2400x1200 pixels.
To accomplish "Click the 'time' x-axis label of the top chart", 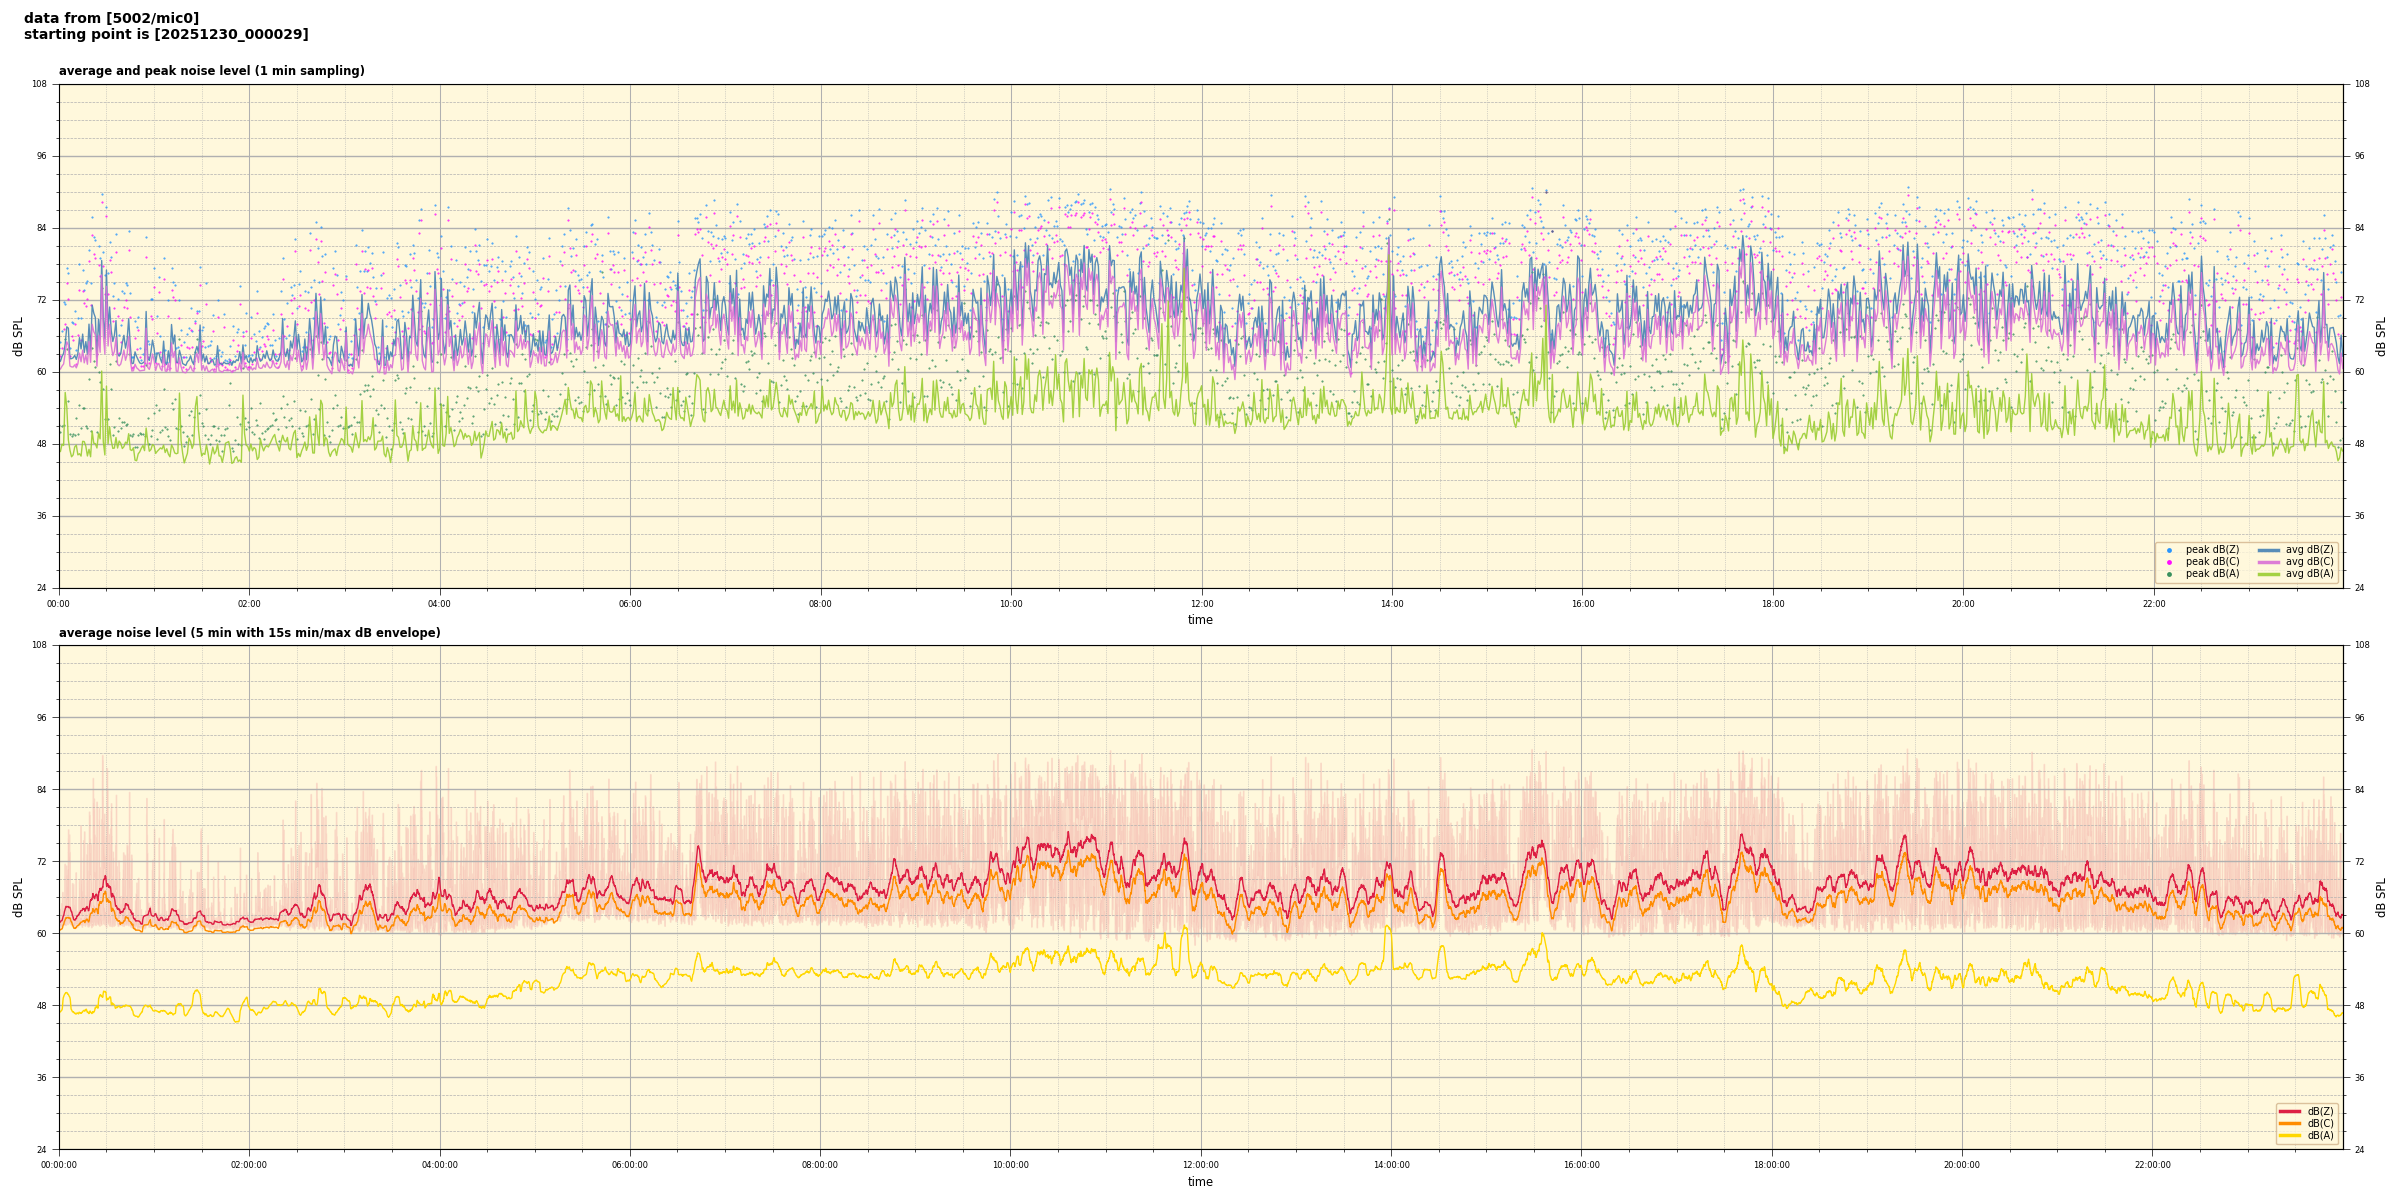I will click(1200, 620).
